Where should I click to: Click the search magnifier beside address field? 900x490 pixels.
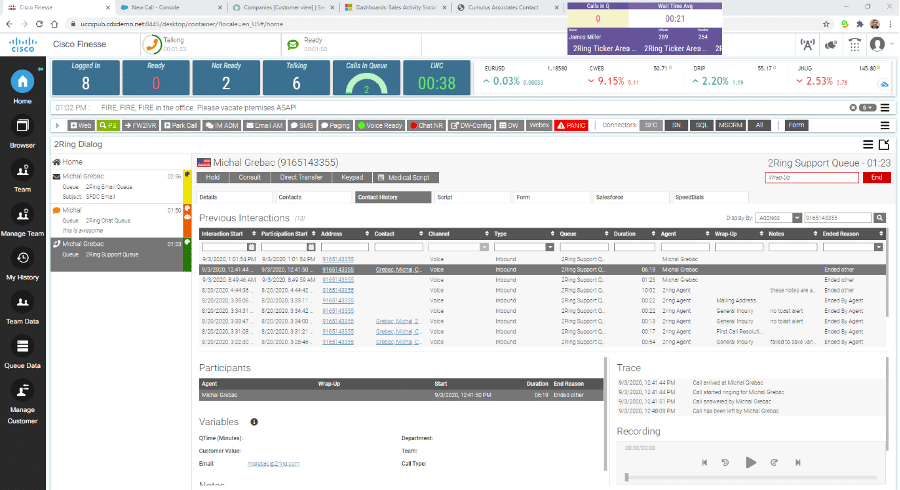coord(880,217)
